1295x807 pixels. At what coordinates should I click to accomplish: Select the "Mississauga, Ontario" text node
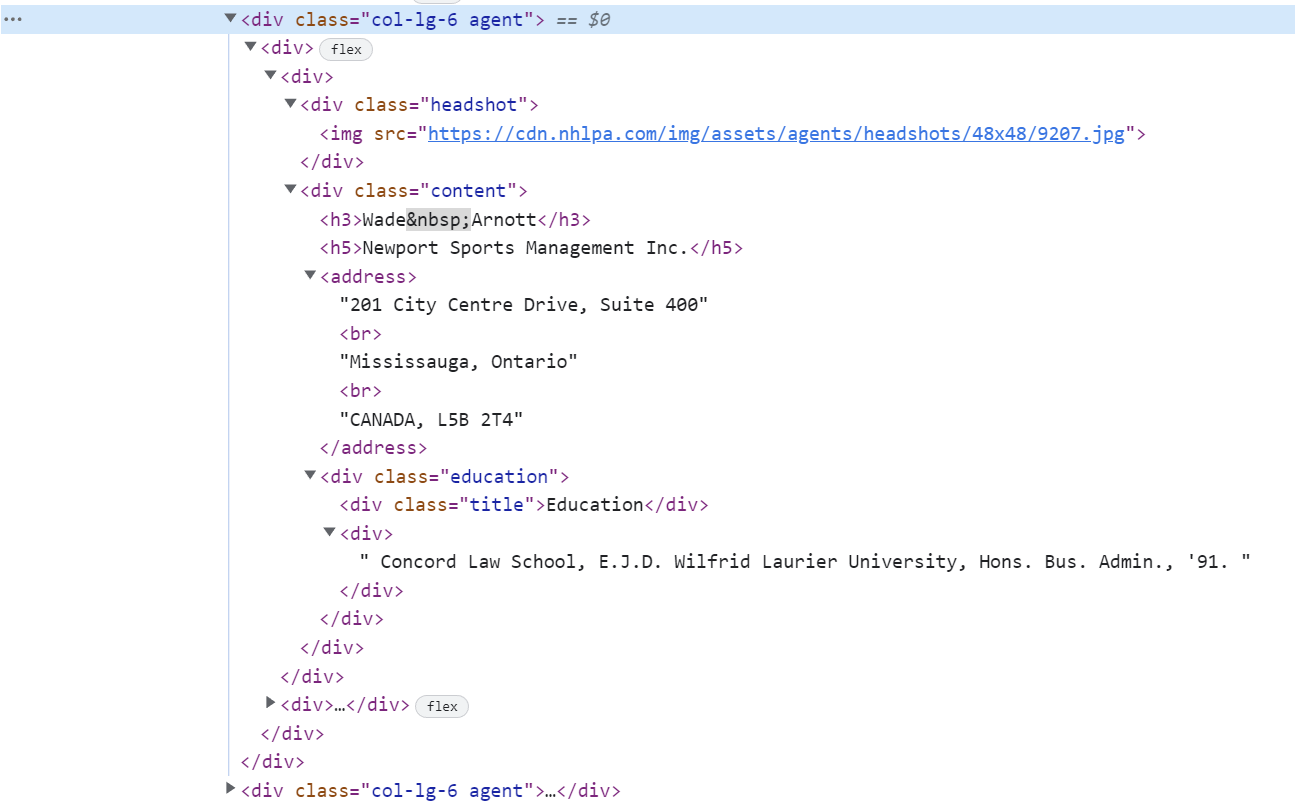click(x=459, y=362)
